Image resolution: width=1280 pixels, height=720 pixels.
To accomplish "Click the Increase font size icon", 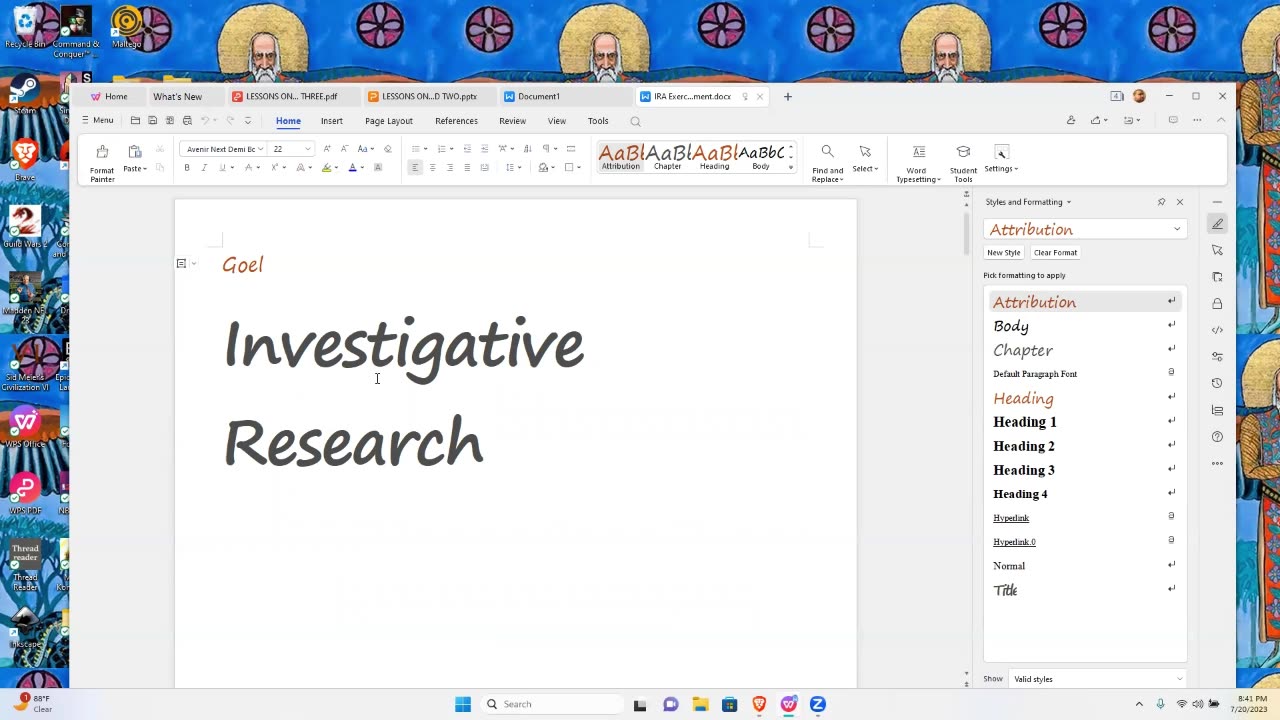I will click(327, 149).
